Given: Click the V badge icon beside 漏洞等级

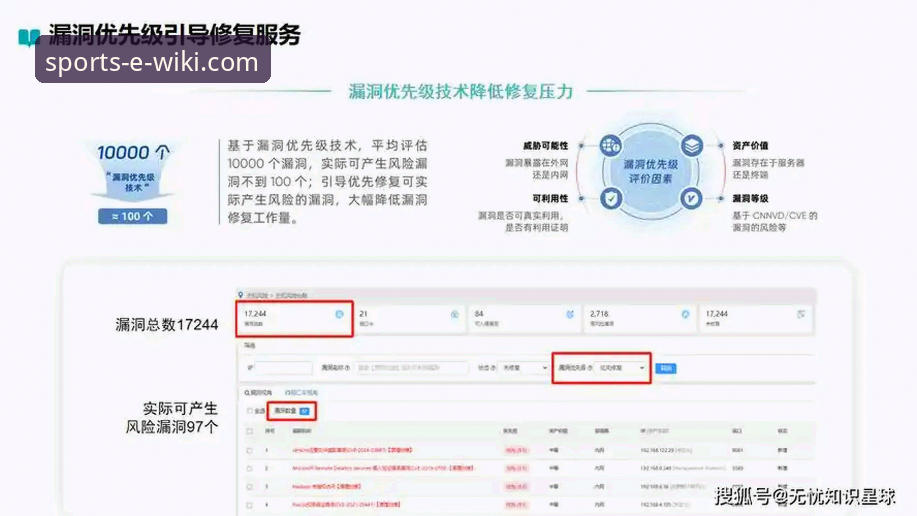Looking at the screenshot, I should (691, 198).
